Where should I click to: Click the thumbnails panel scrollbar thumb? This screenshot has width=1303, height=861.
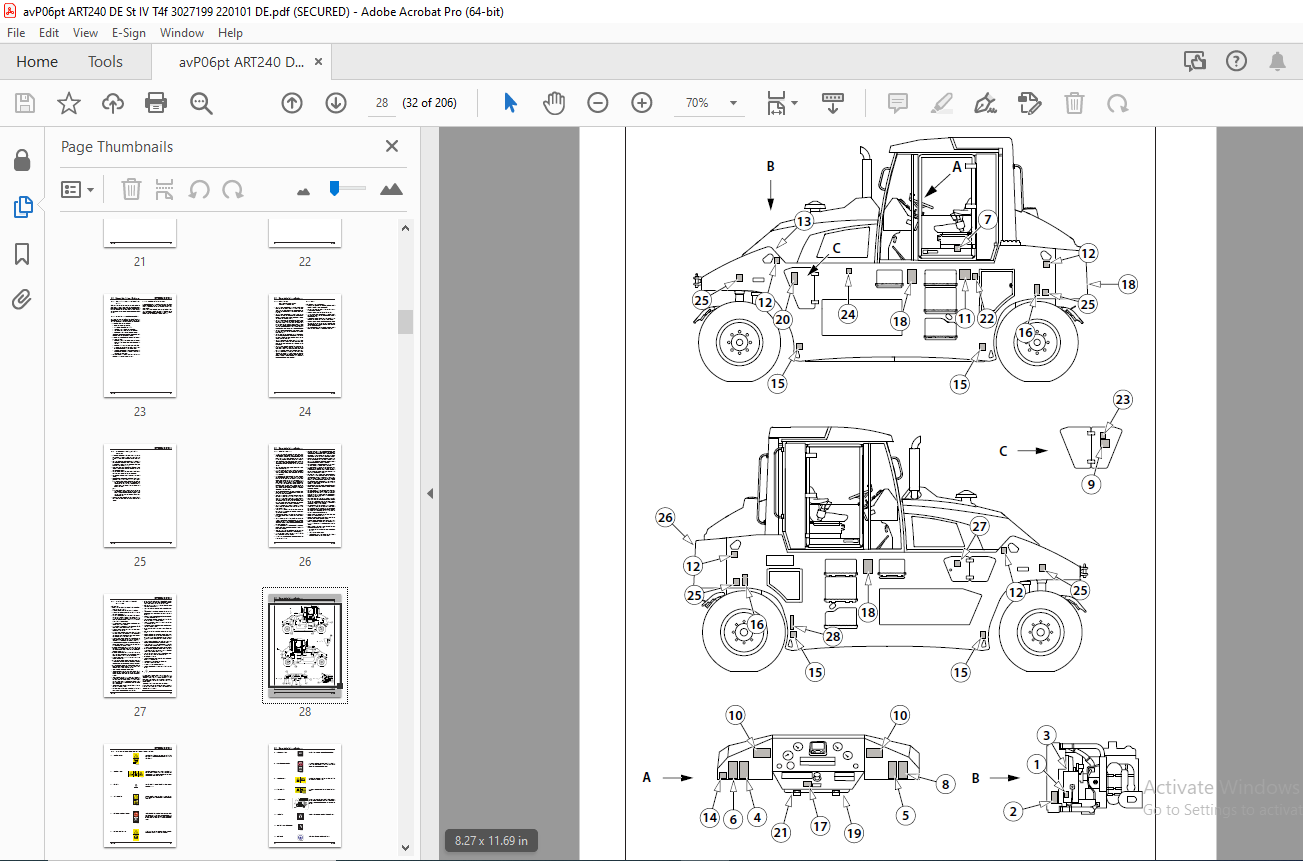click(x=405, y=321)
